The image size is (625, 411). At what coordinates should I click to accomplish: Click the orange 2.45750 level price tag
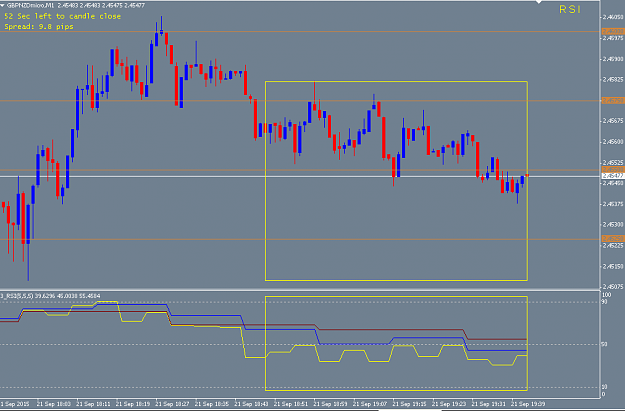tap(613, 100)
